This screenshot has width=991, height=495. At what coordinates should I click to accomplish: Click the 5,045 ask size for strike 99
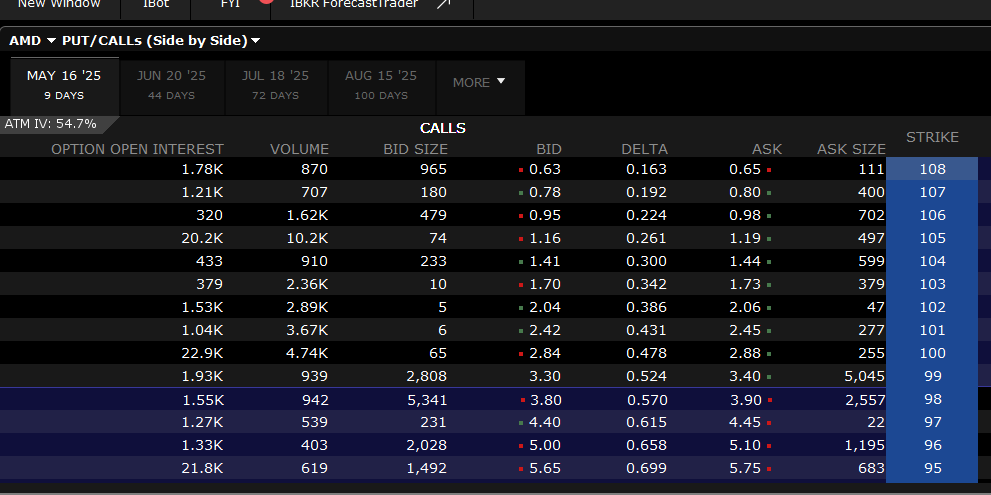[x=865, y=376]
